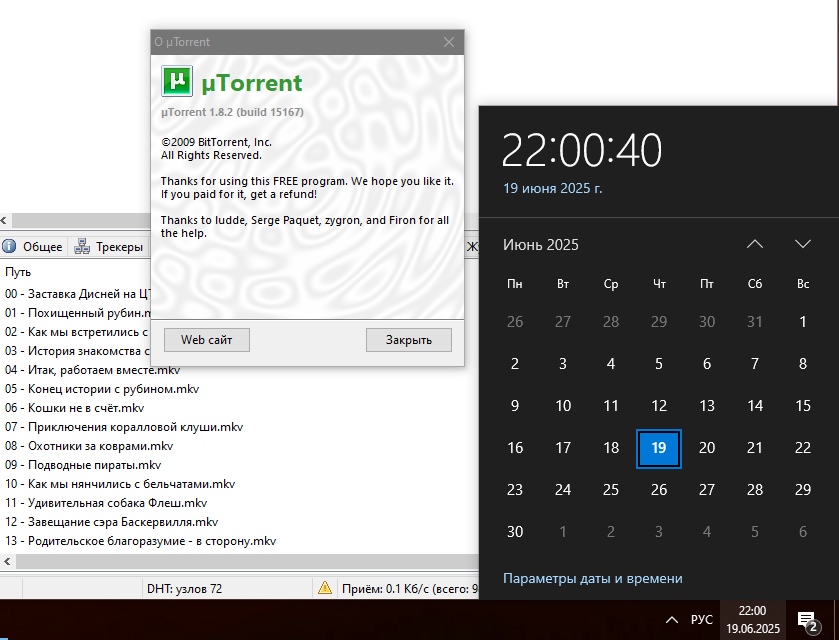Open the notification center icon in taskbar

[806, 621]
